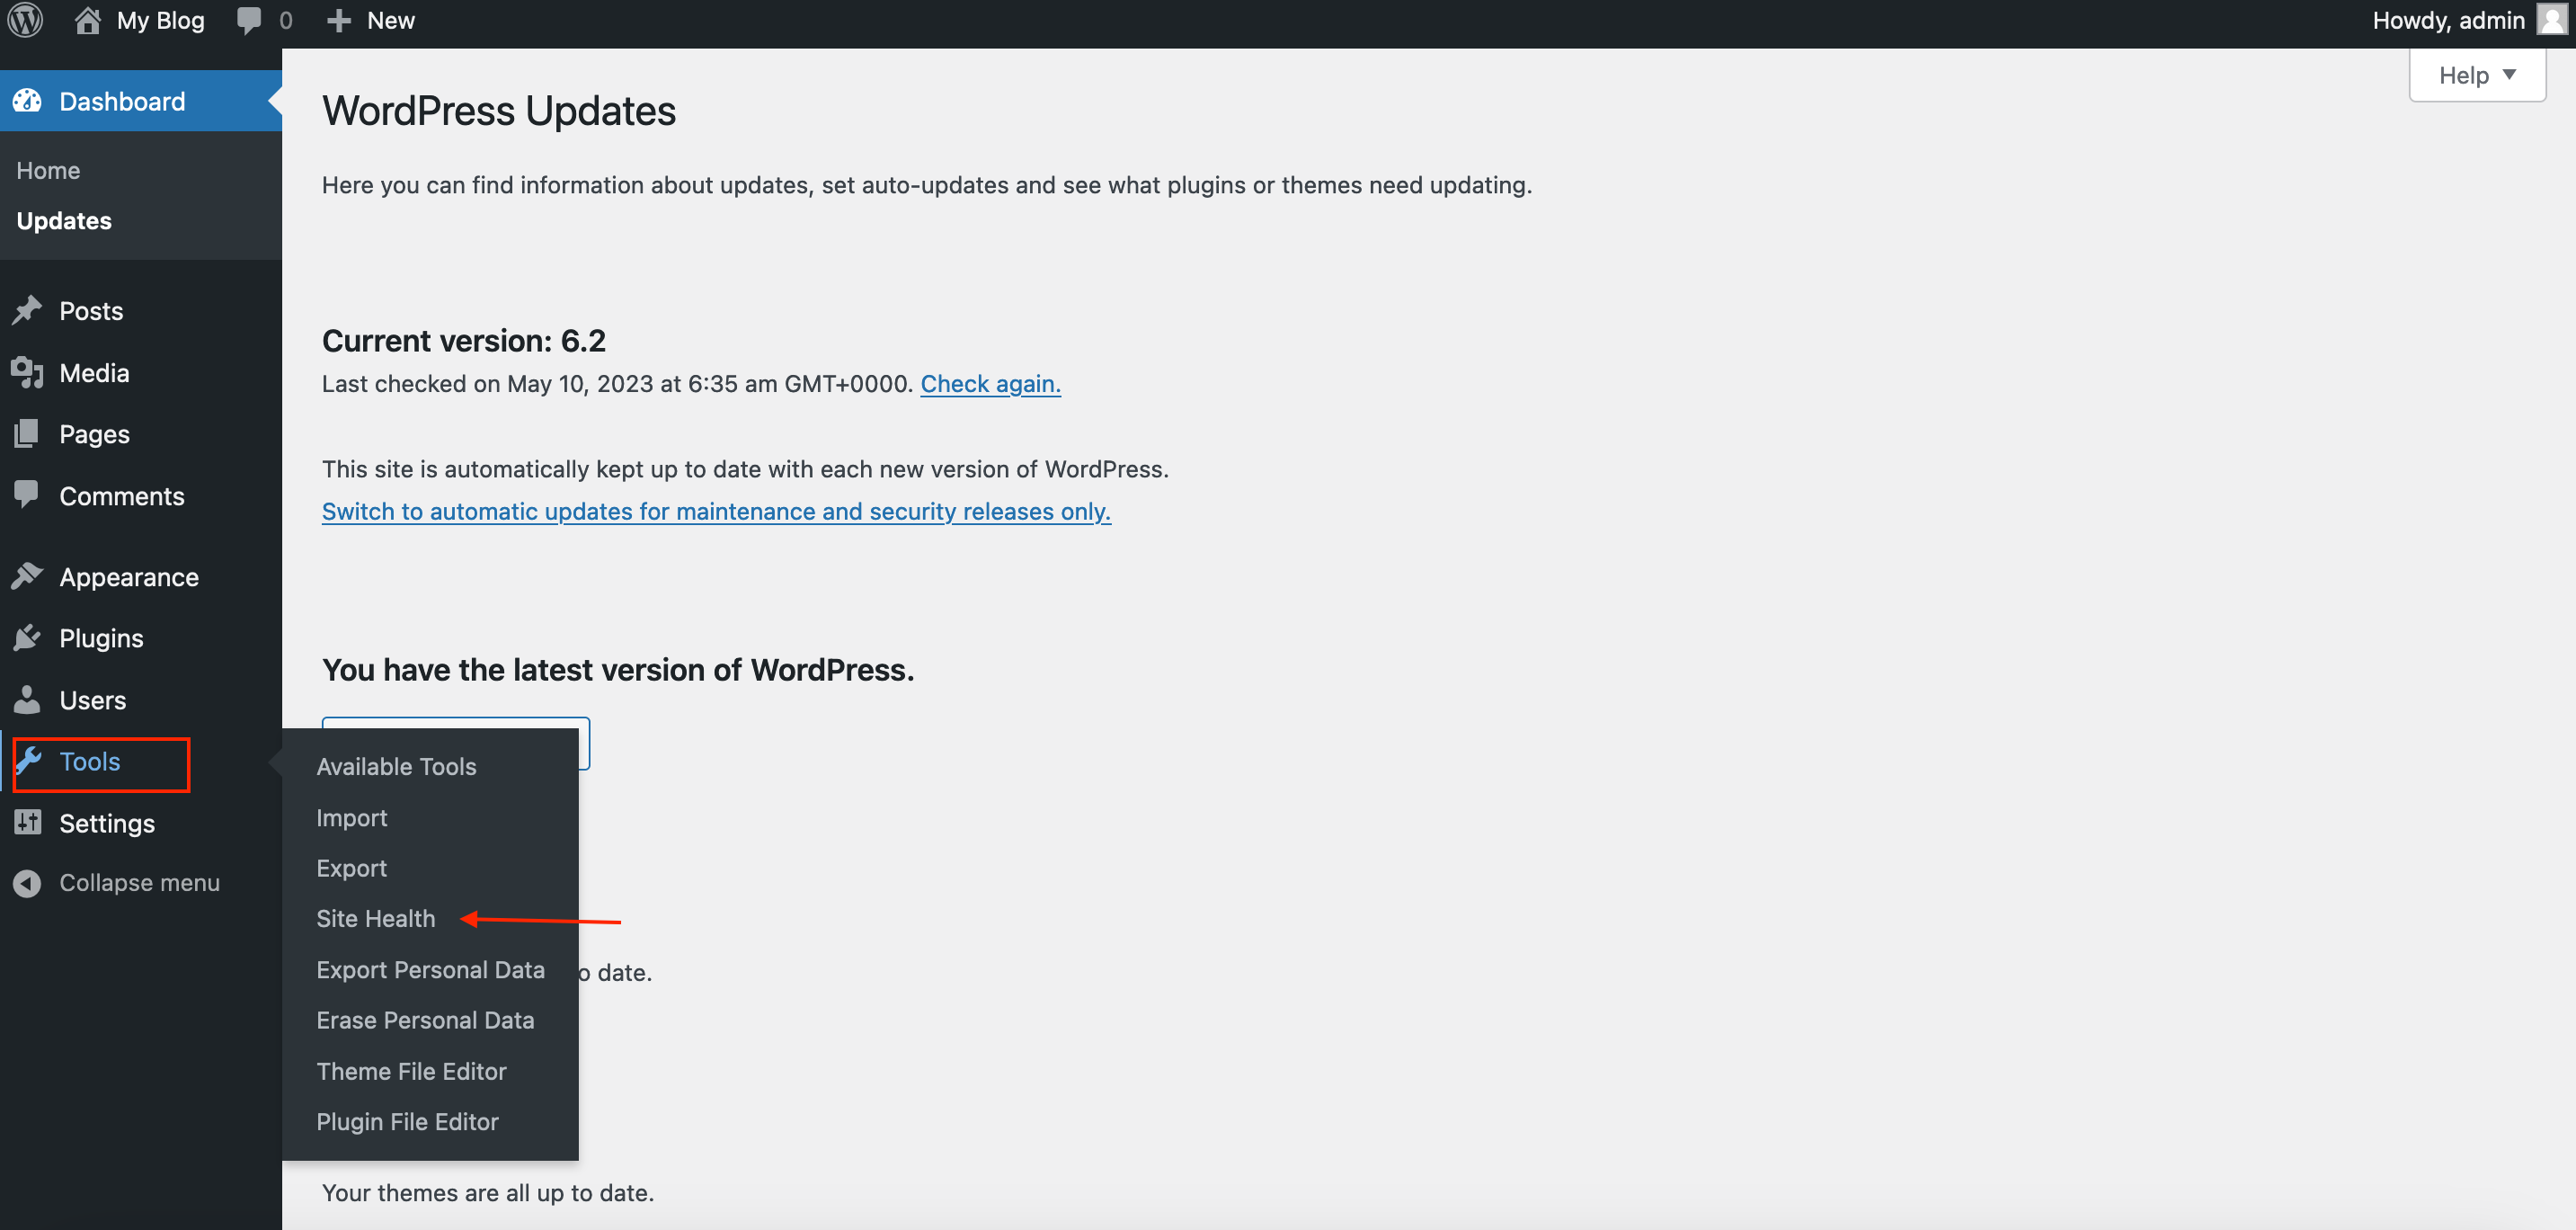Open Pages in the sidebar
Image resolution: width=2576 pixels, height=1230 pixels.
94,434
